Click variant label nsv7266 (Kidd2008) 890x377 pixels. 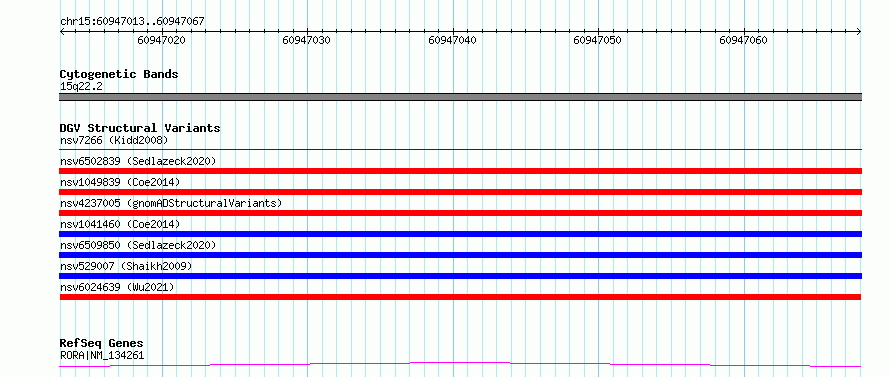[114, 140]
